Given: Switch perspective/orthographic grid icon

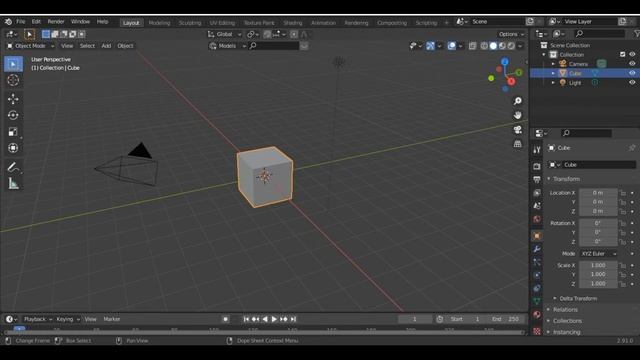Looking at the screenshot, I should point(518,144).
